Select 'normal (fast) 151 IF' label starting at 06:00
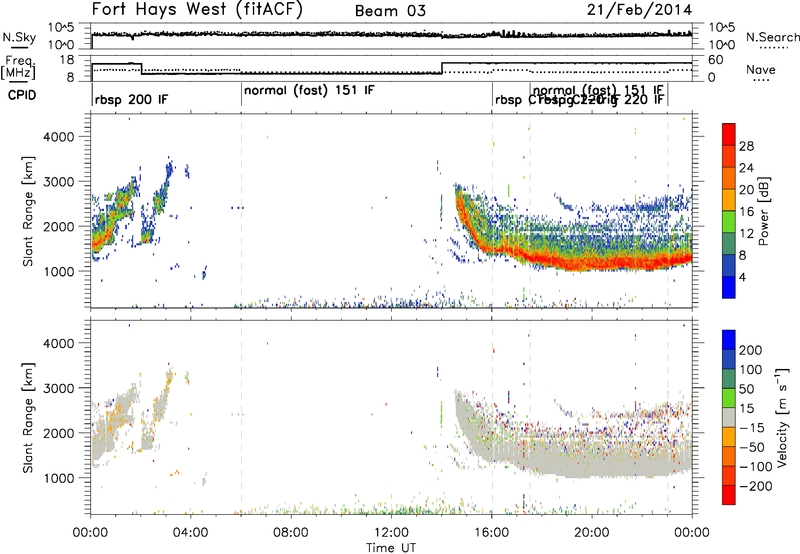The image size is (800, 554). (x=309, y=90)
